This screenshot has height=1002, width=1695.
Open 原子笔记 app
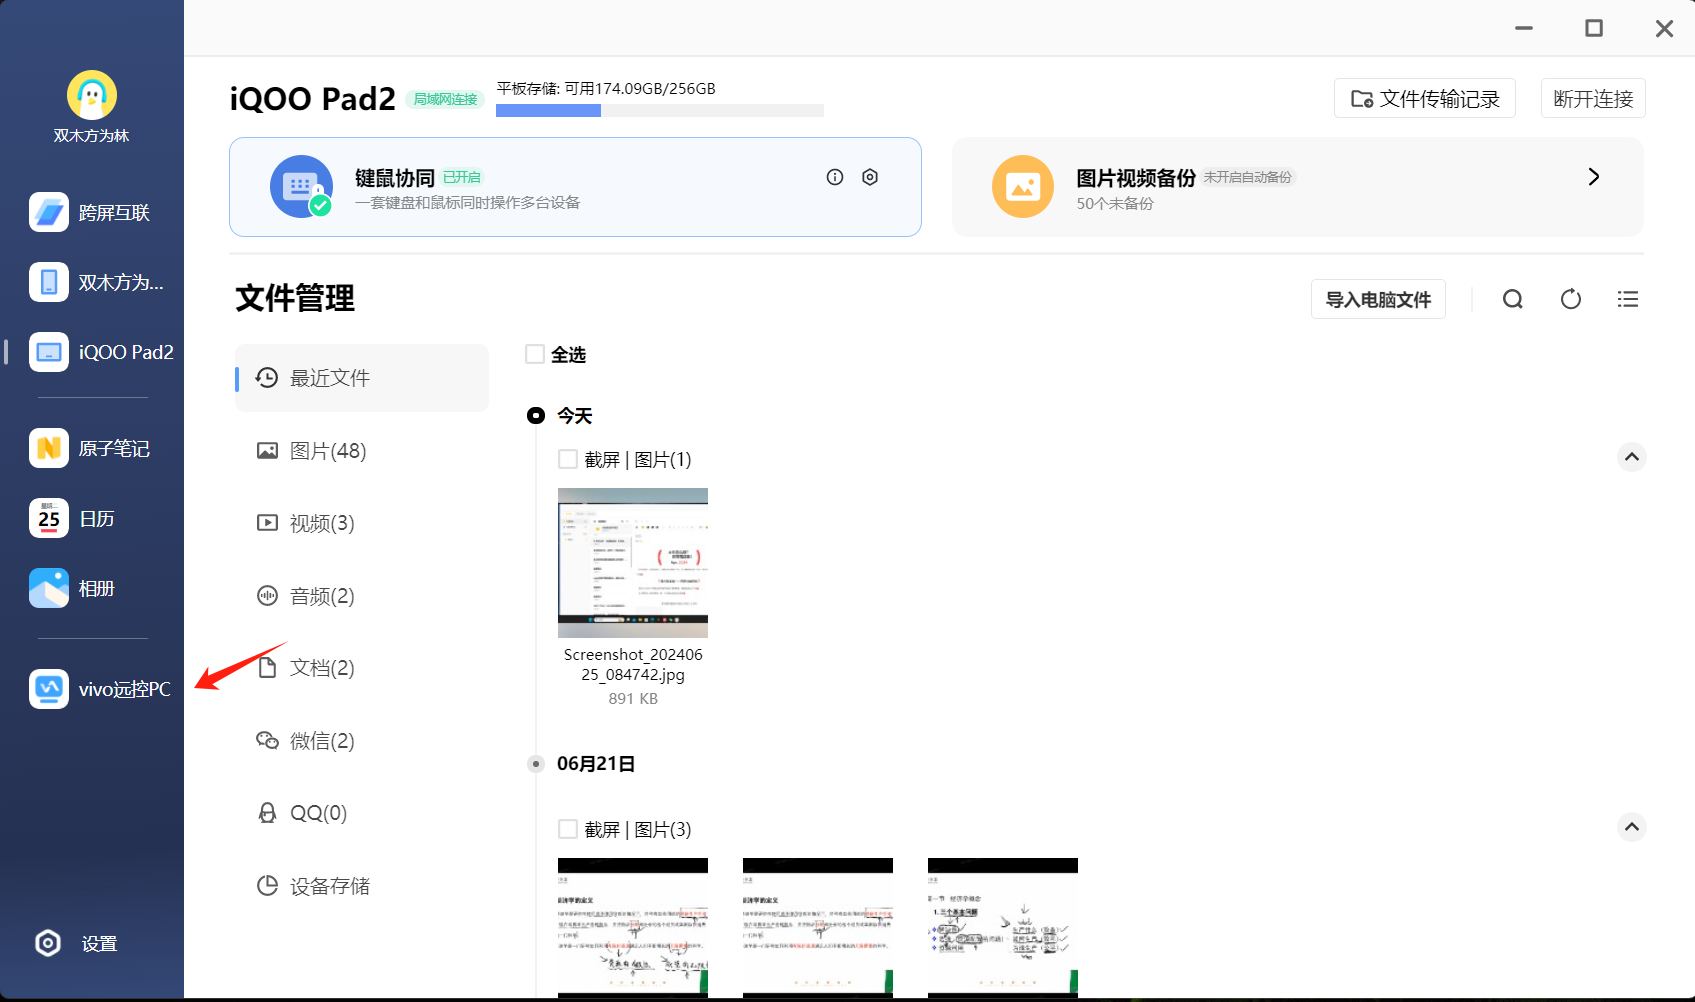coord(92,448)
